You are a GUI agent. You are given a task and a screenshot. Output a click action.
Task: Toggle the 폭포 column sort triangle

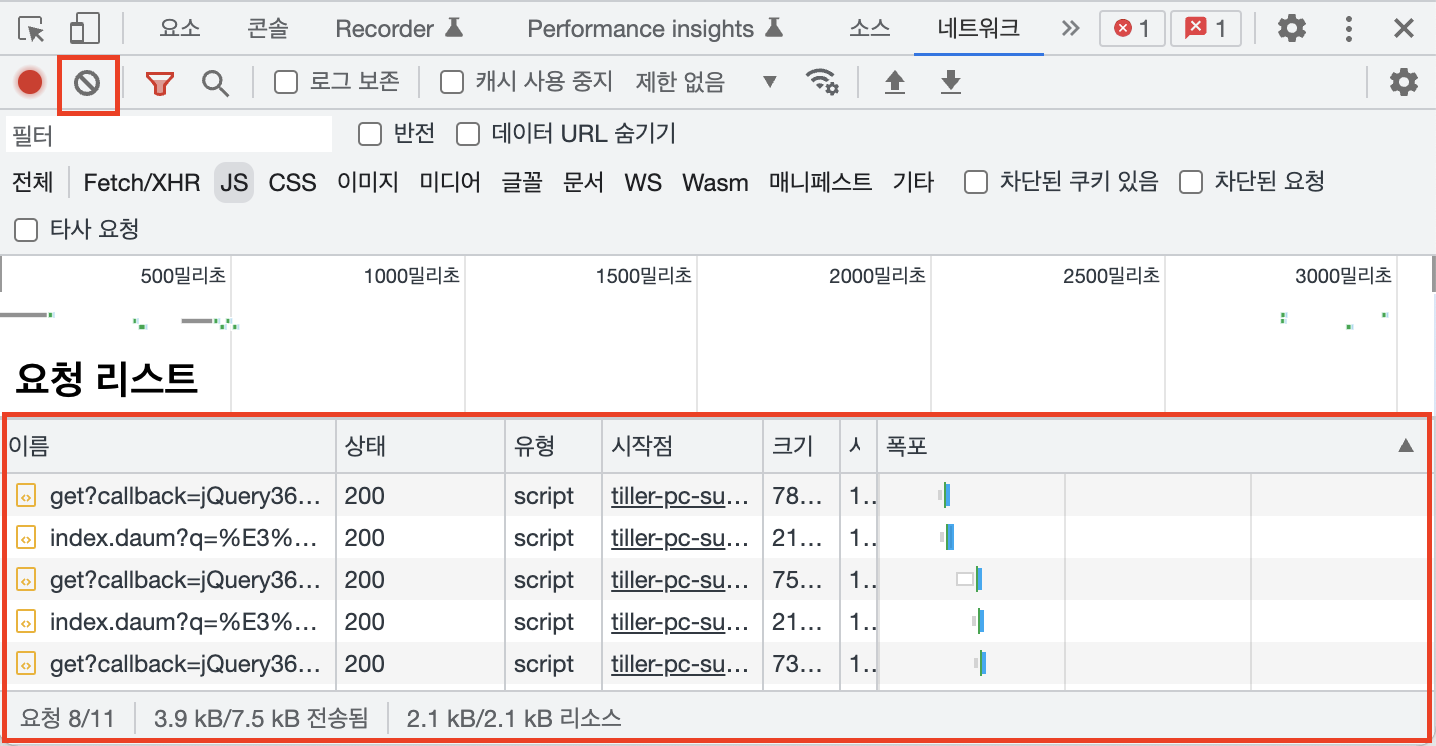click(x=1410, y=446)
